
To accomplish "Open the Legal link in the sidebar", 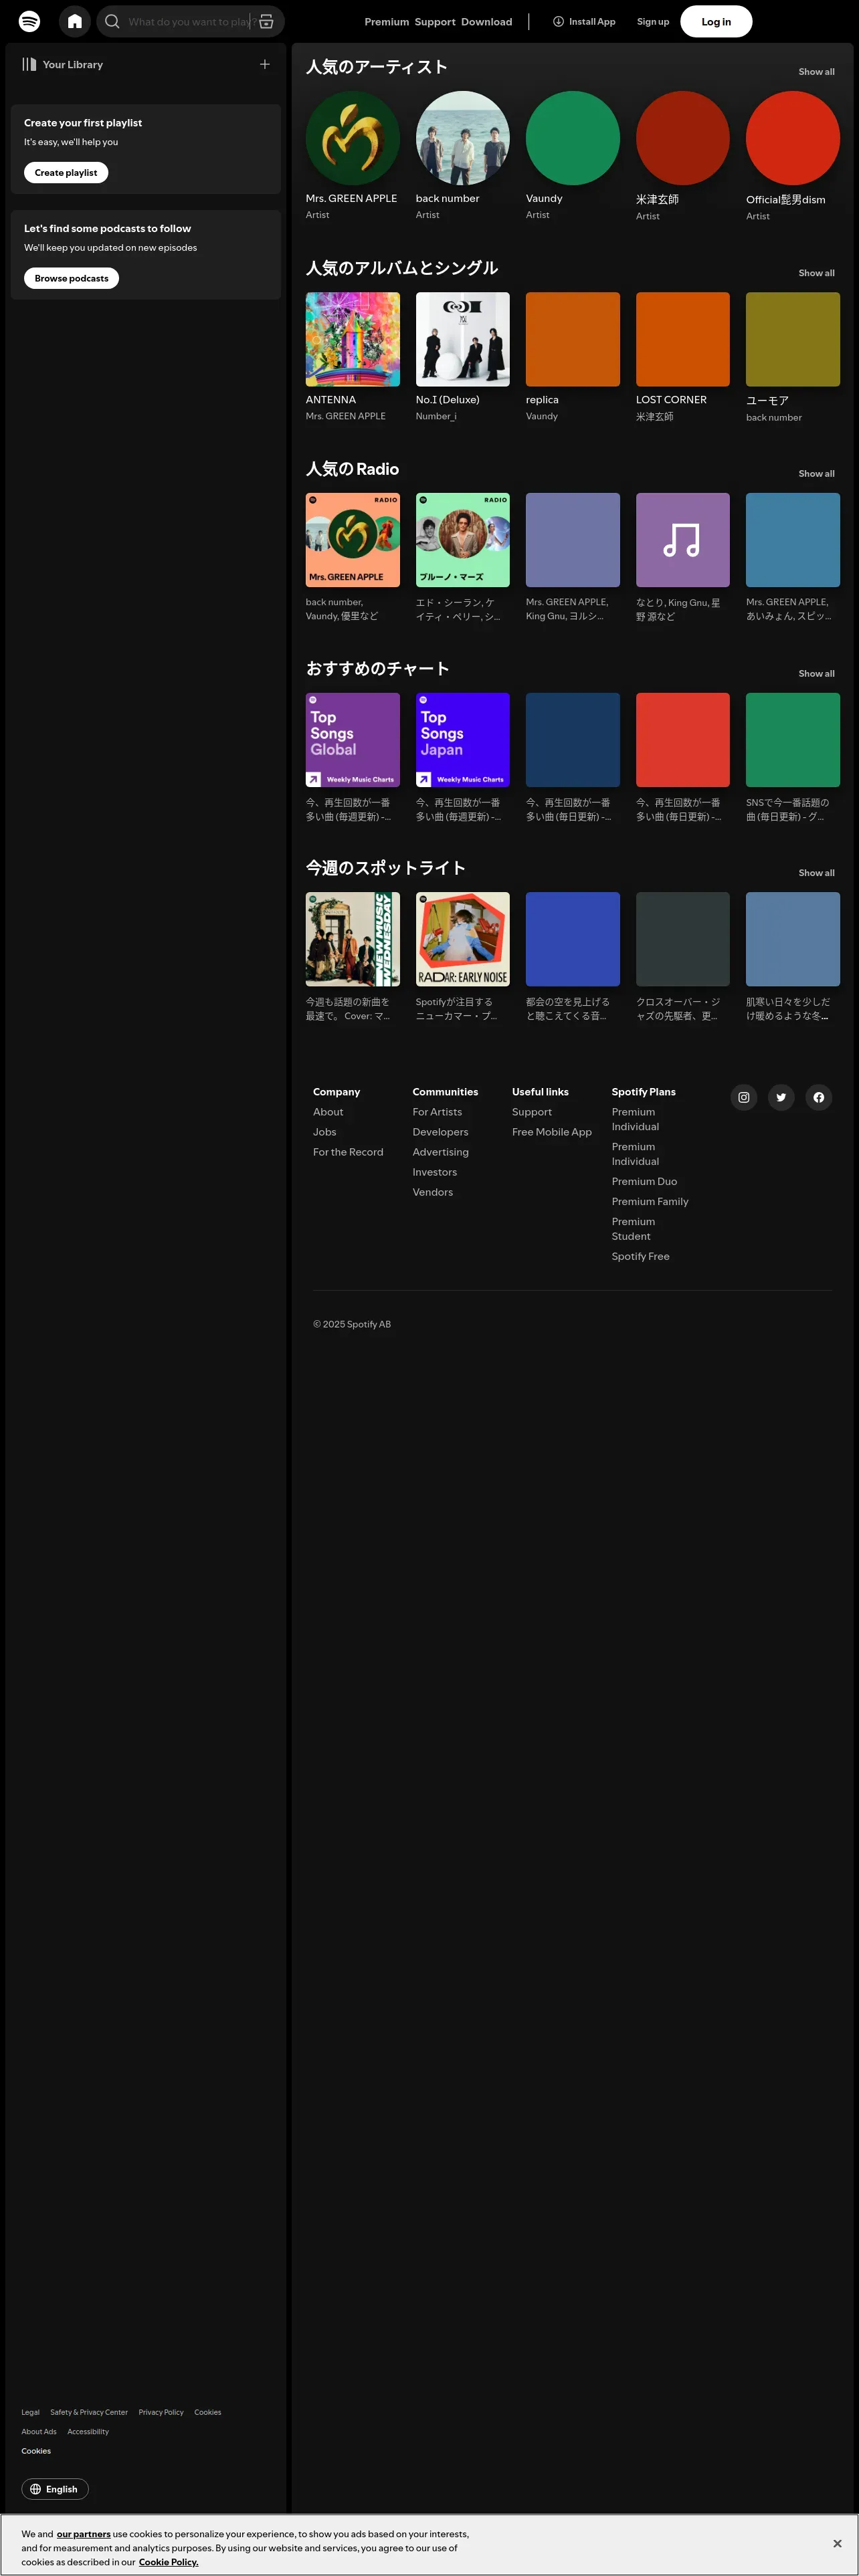I will point(31,2412).
